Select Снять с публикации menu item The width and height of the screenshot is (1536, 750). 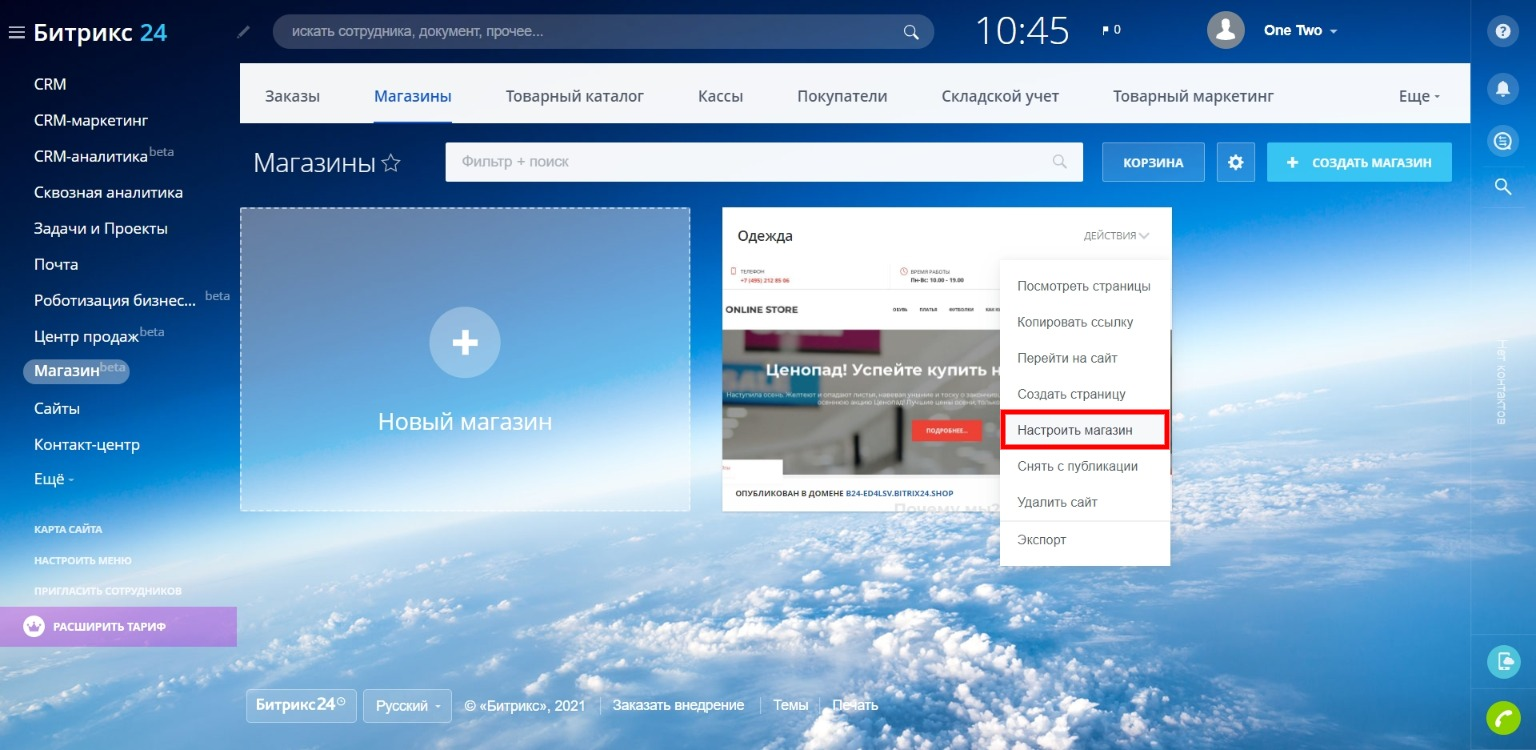(x=1085, y=466)
